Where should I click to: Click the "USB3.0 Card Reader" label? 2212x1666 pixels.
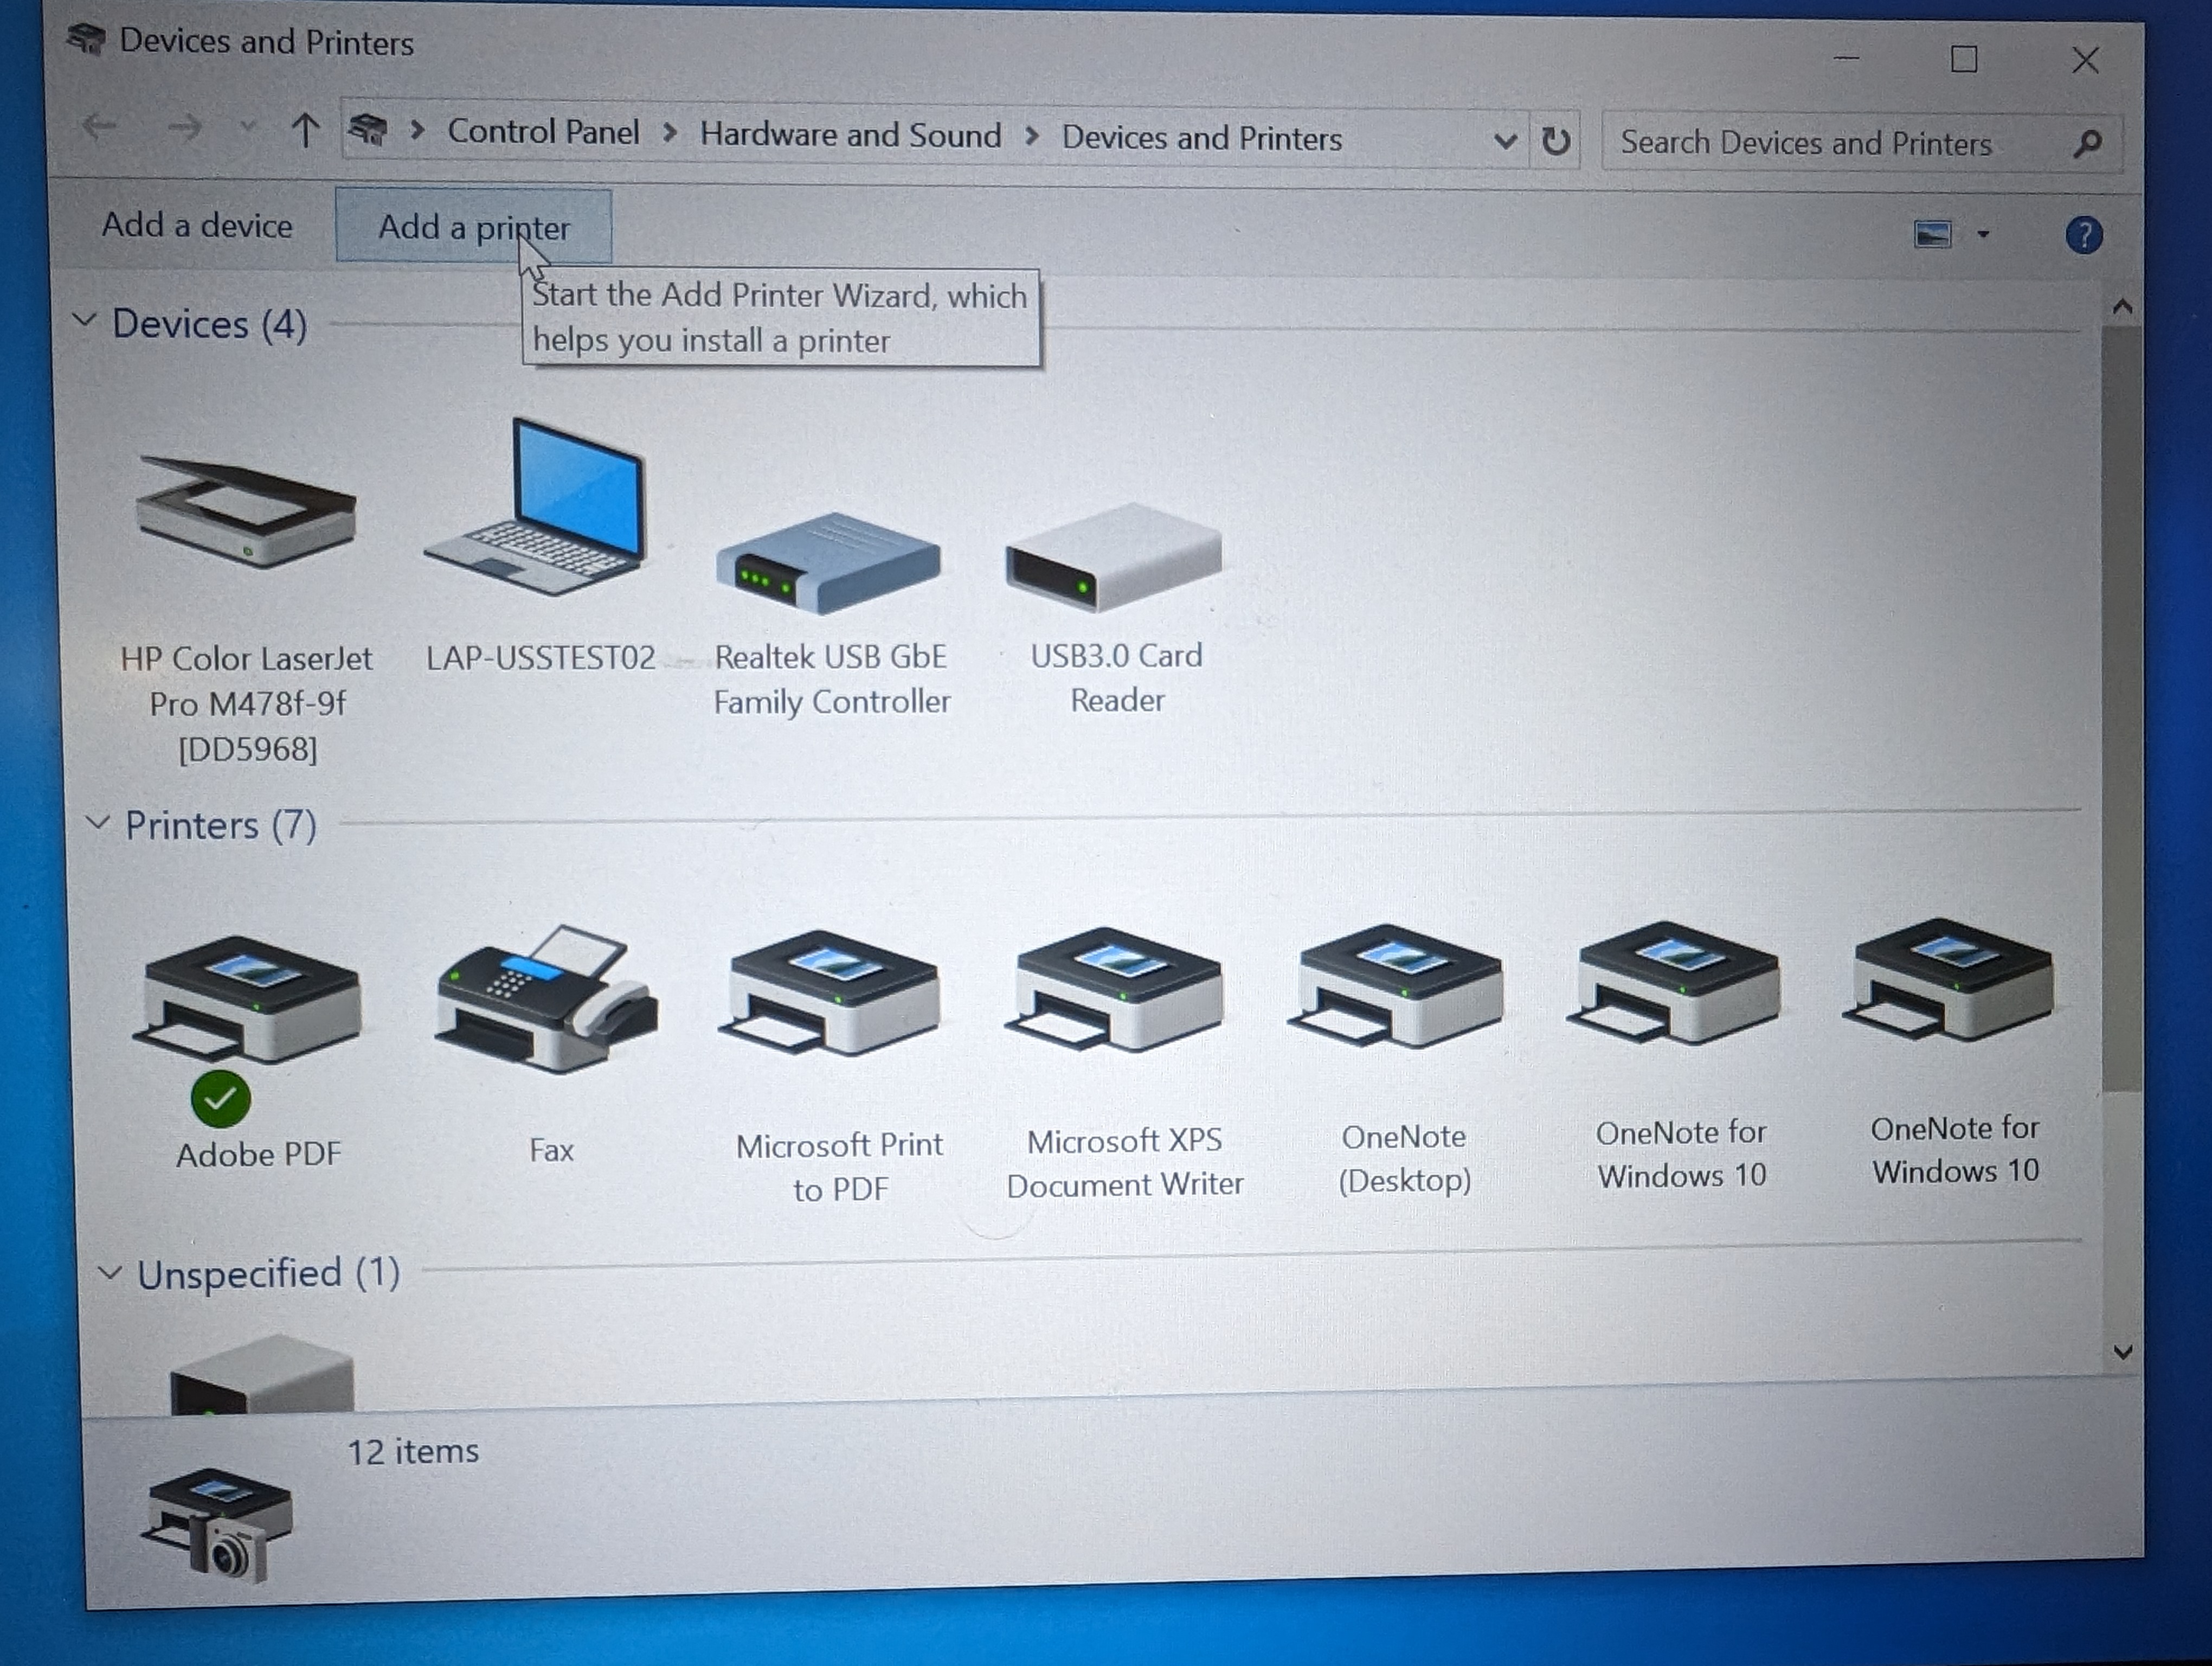pos(1117,678)
